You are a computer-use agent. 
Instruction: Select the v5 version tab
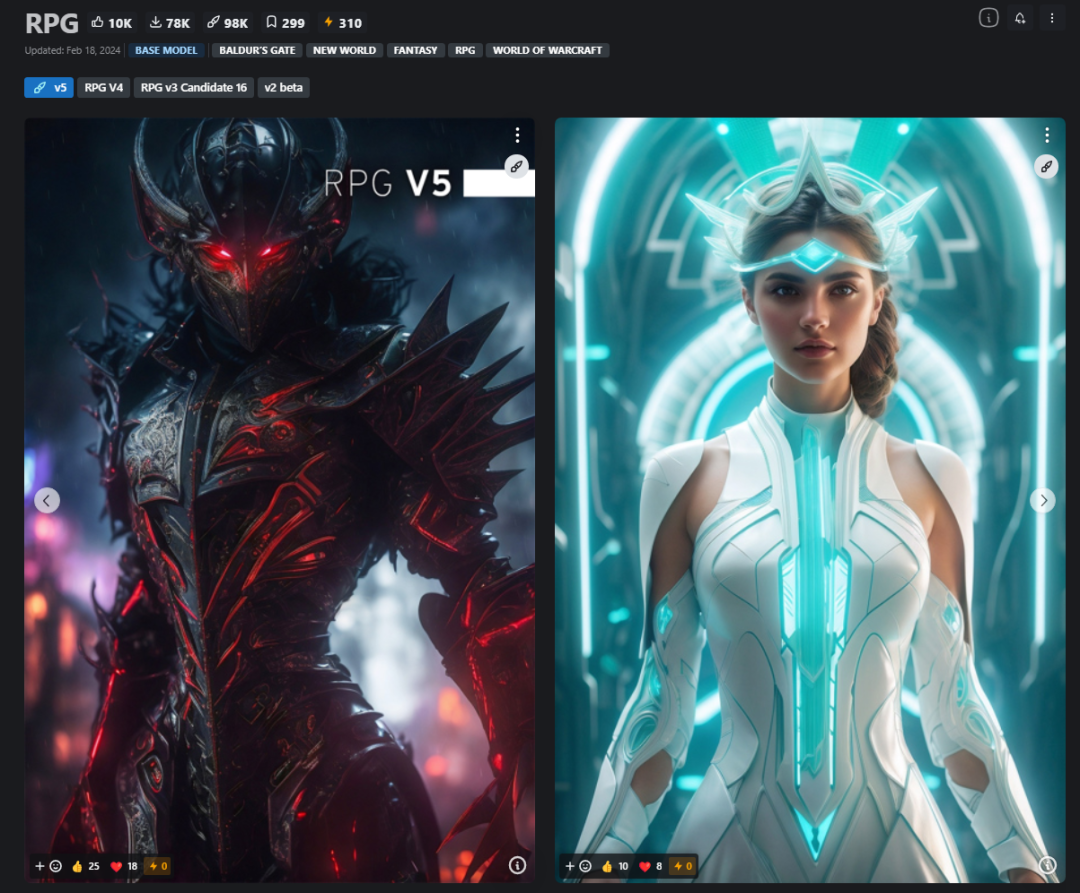point(49,87)
